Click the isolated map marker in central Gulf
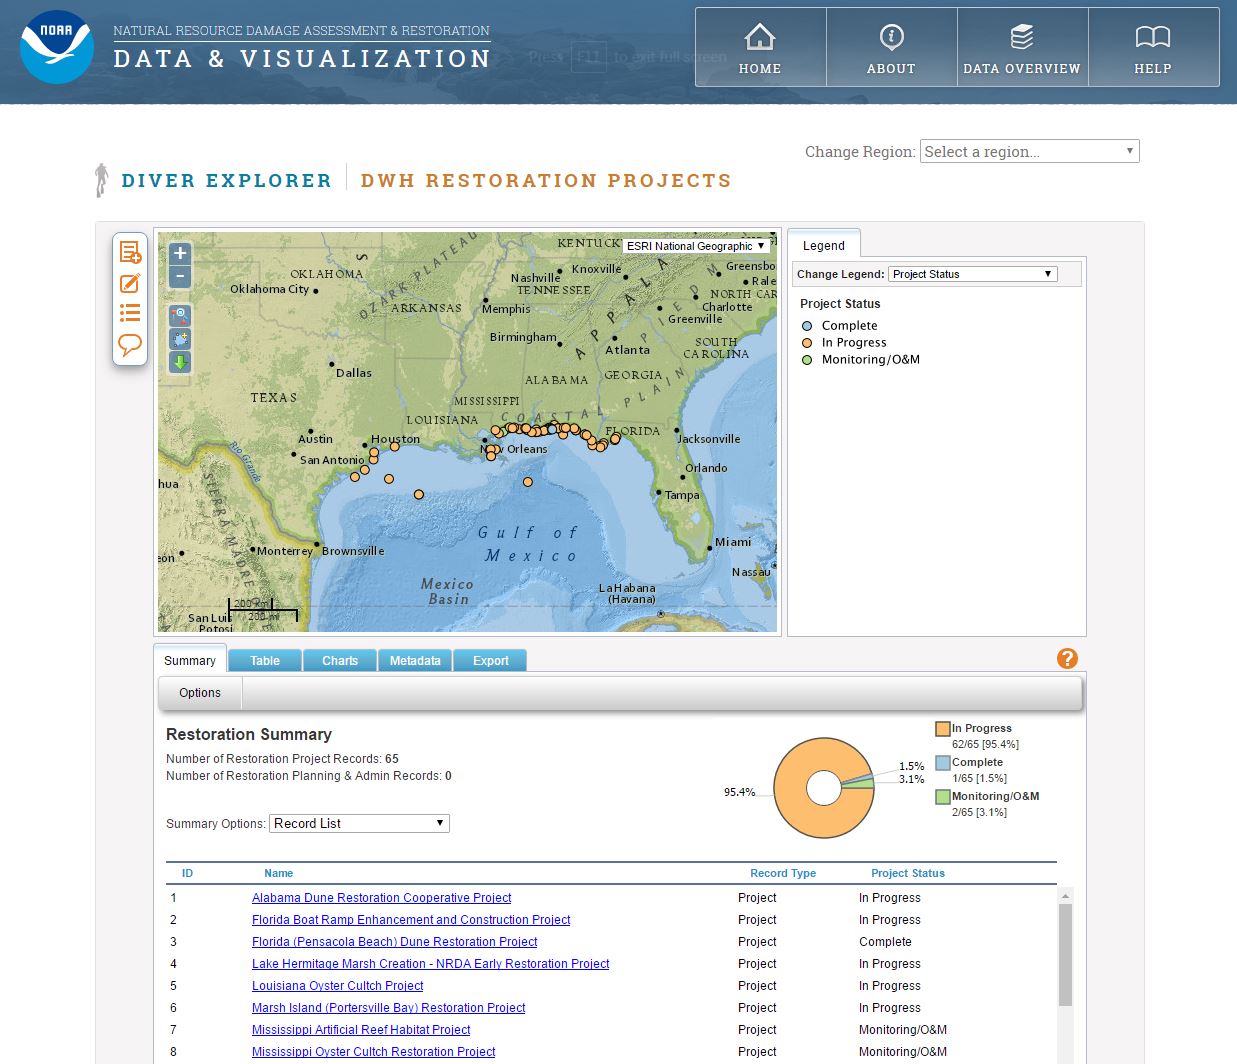 pos(528,482)
